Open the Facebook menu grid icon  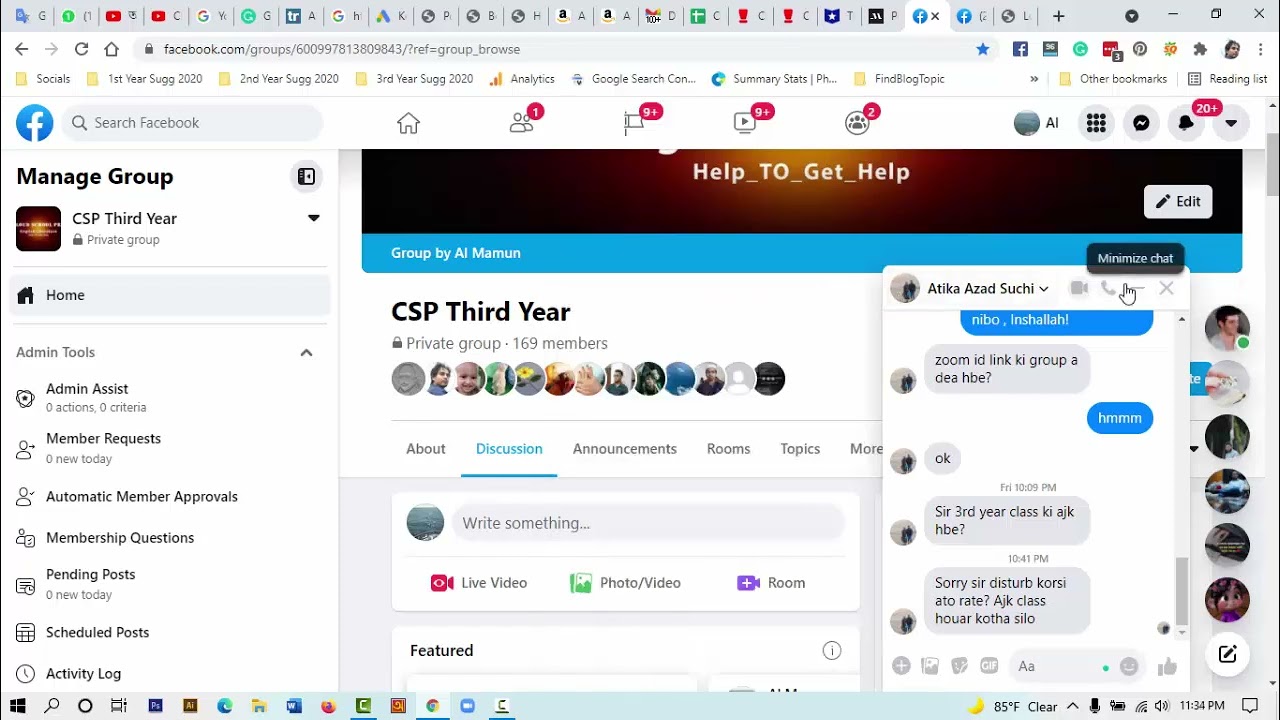[x=1096, y=123]
